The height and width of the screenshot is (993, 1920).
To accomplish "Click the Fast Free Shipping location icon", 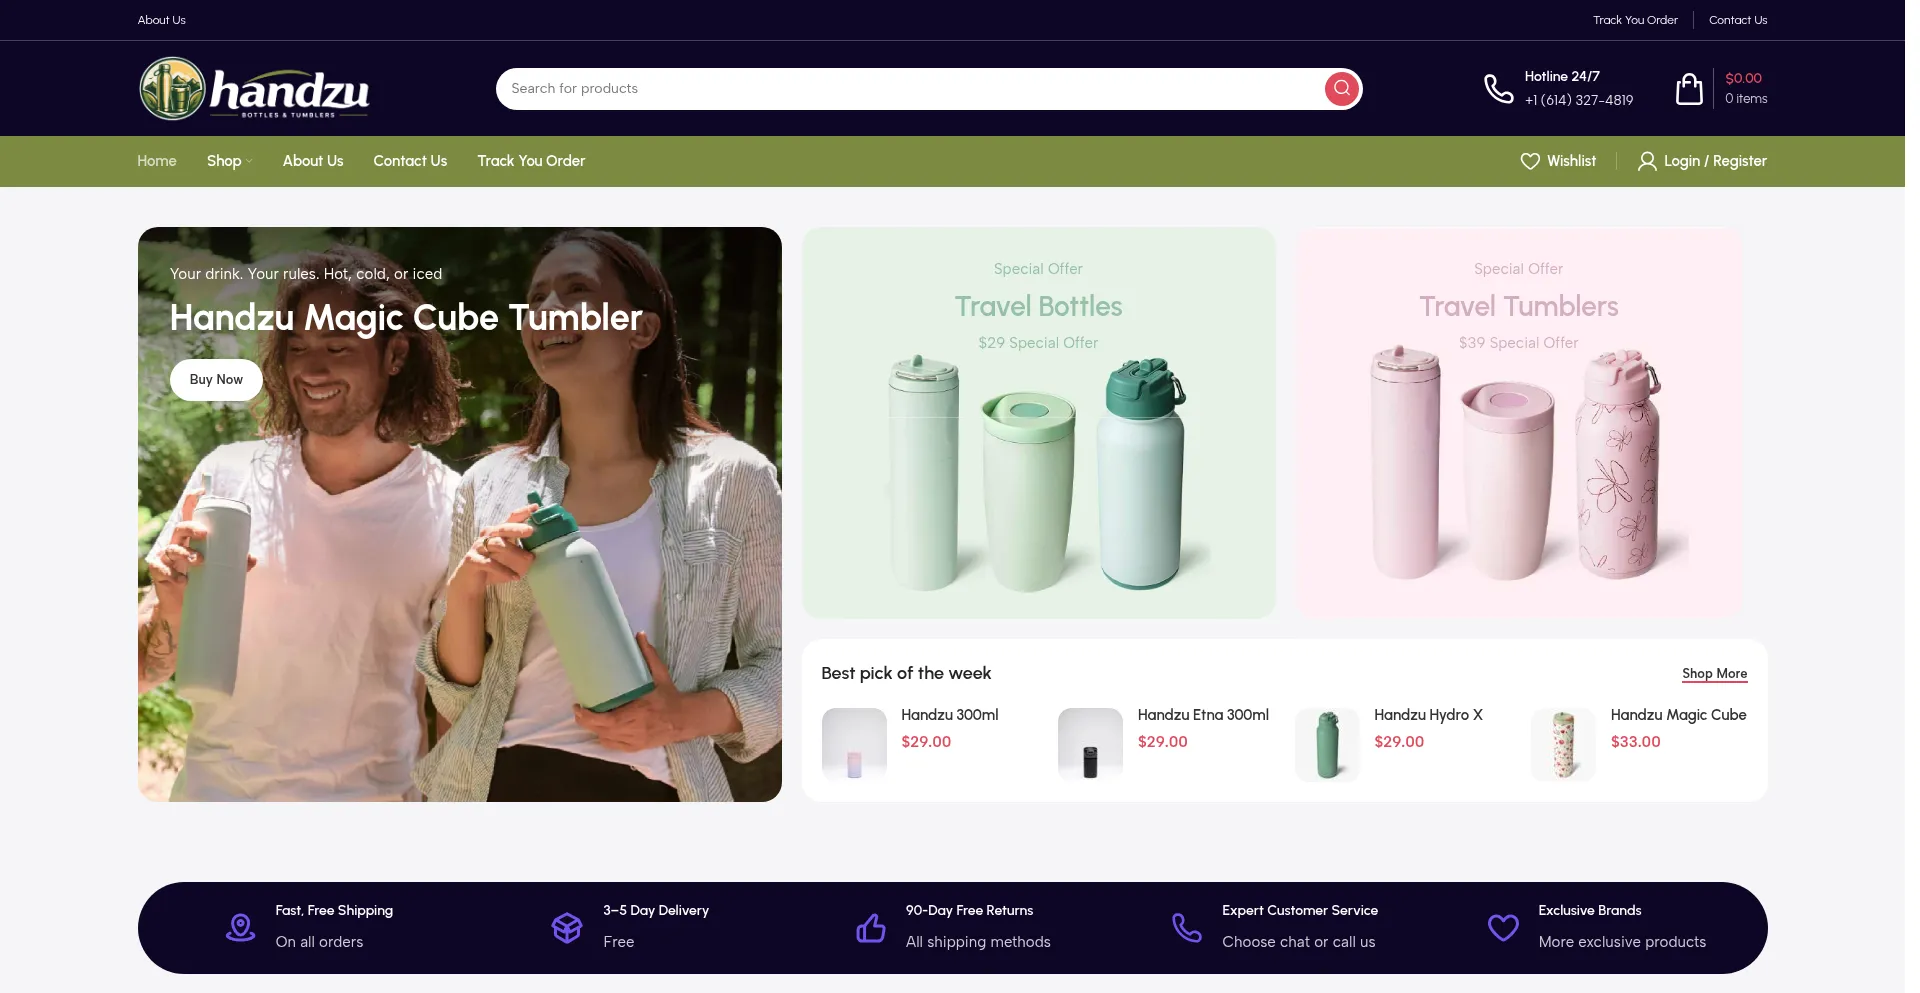I will tap(240, 927).
